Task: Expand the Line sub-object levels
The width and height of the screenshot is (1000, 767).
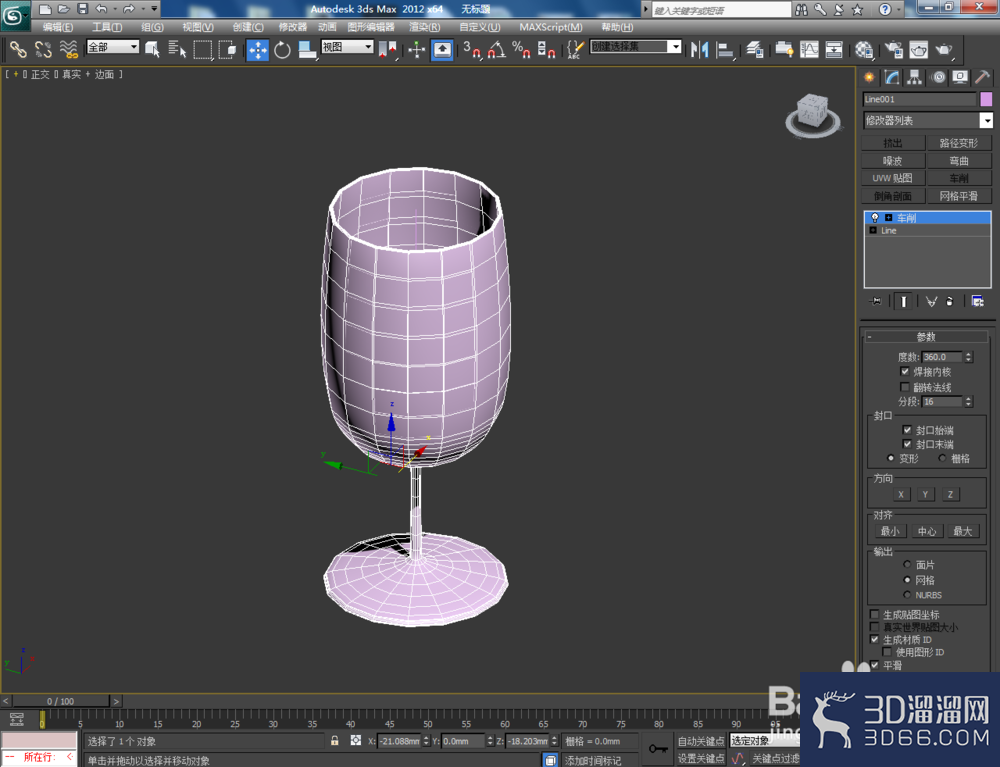Action: click(x=873, y=230)
